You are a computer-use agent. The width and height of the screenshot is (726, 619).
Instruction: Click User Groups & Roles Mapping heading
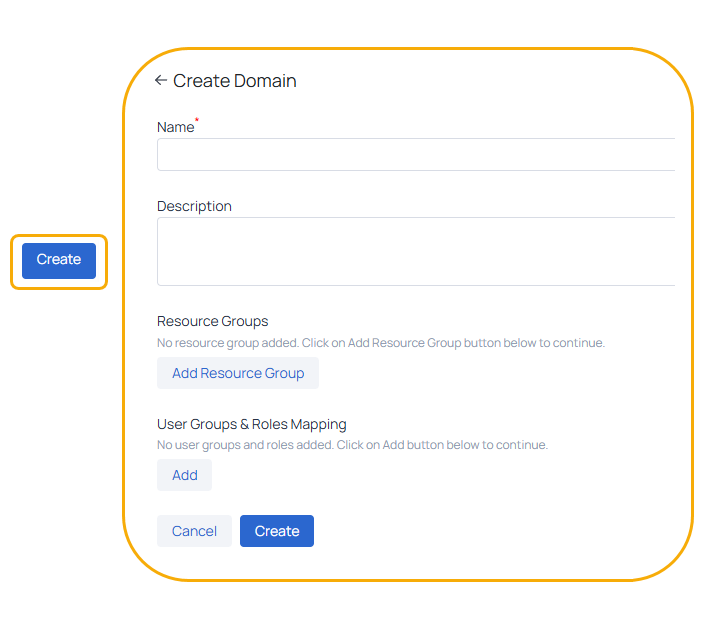coord(252,425)
